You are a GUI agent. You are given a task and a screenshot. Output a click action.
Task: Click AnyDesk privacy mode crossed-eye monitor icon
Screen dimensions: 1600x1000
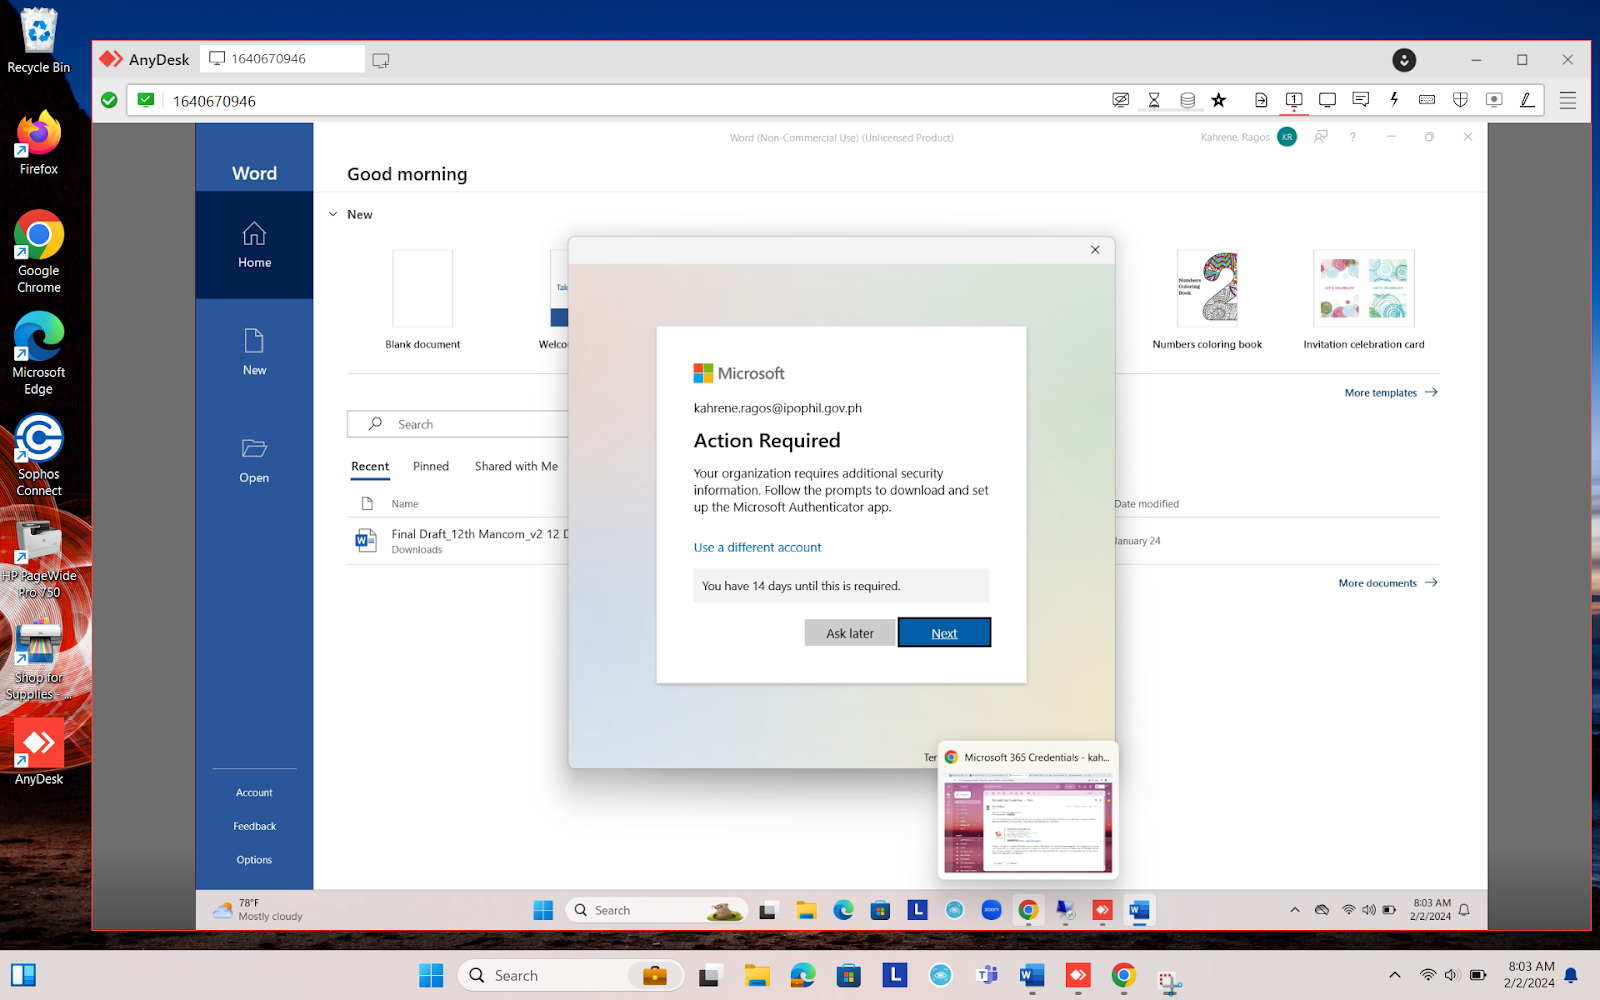pos(1121,100)
